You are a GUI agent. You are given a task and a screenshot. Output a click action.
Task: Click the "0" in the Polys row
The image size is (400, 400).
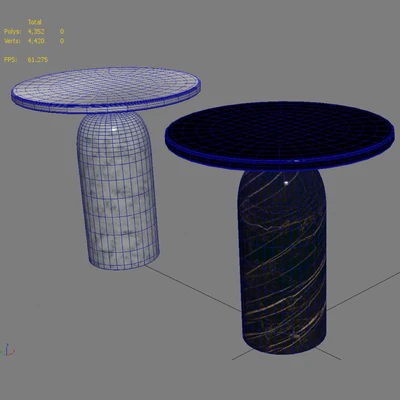62,32
